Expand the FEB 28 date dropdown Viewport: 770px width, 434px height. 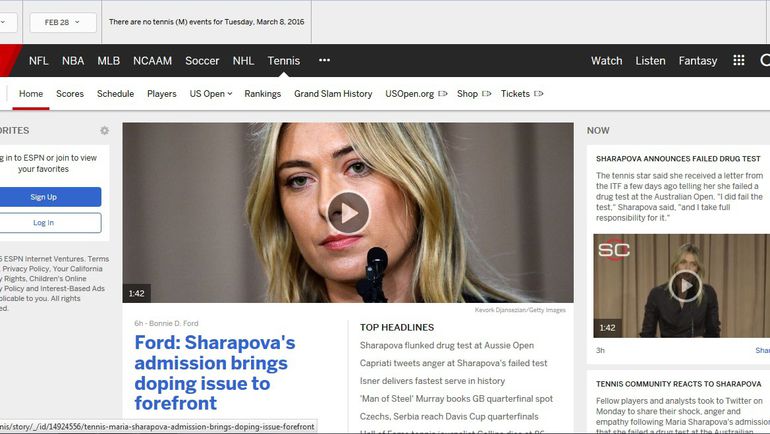[x=63, y=22]
